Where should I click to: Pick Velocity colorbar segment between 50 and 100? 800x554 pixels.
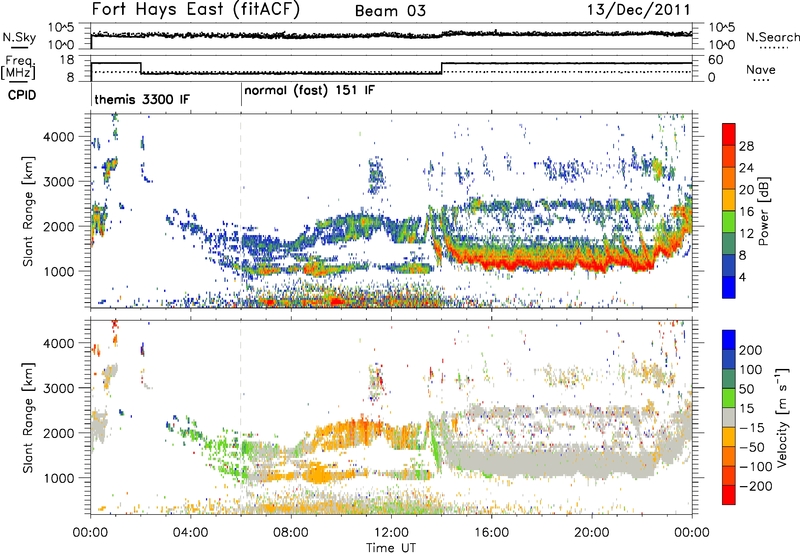pos(729,379)
